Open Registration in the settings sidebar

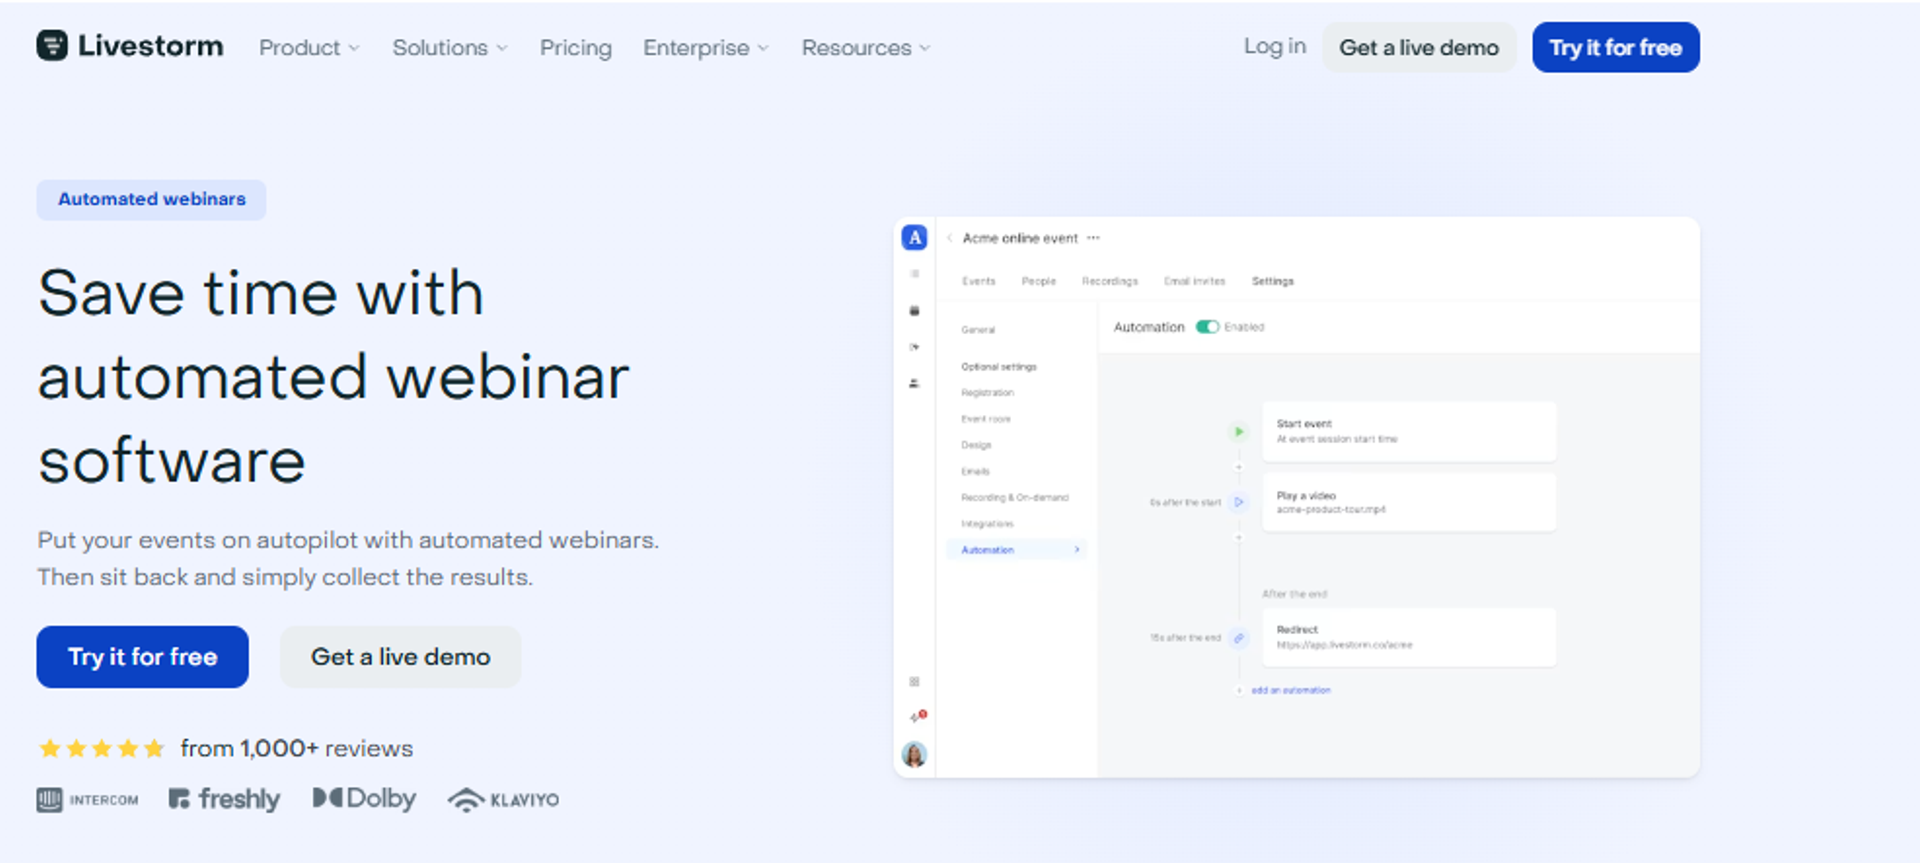click(988, 393)
